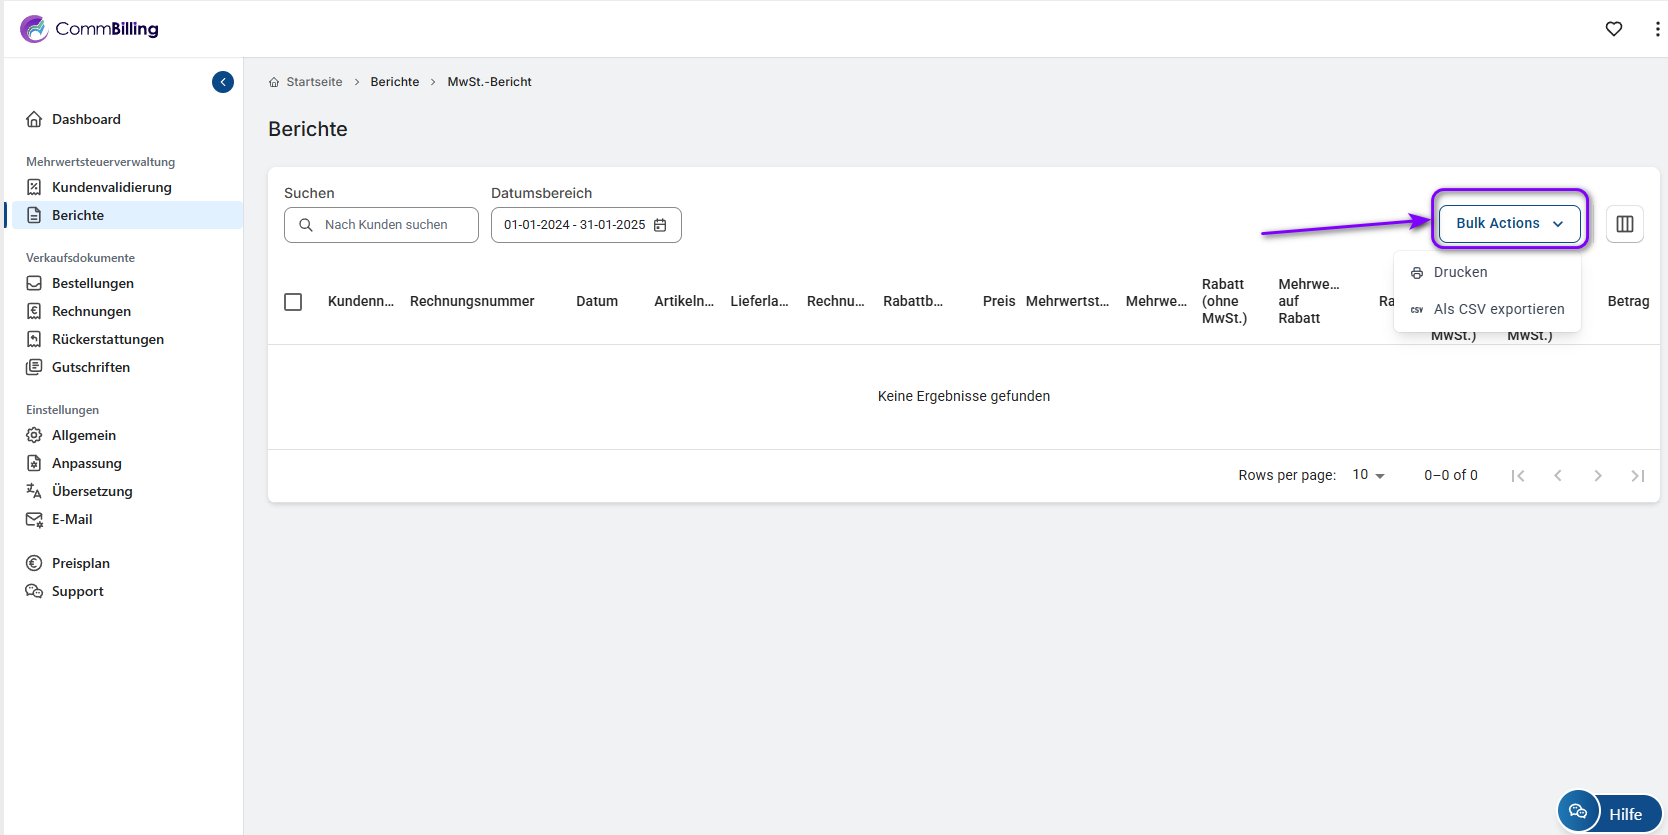Screen dimensions: 1668x835
Task: Expand the Bulk Actions dropdown
Action: point(1509,224)
